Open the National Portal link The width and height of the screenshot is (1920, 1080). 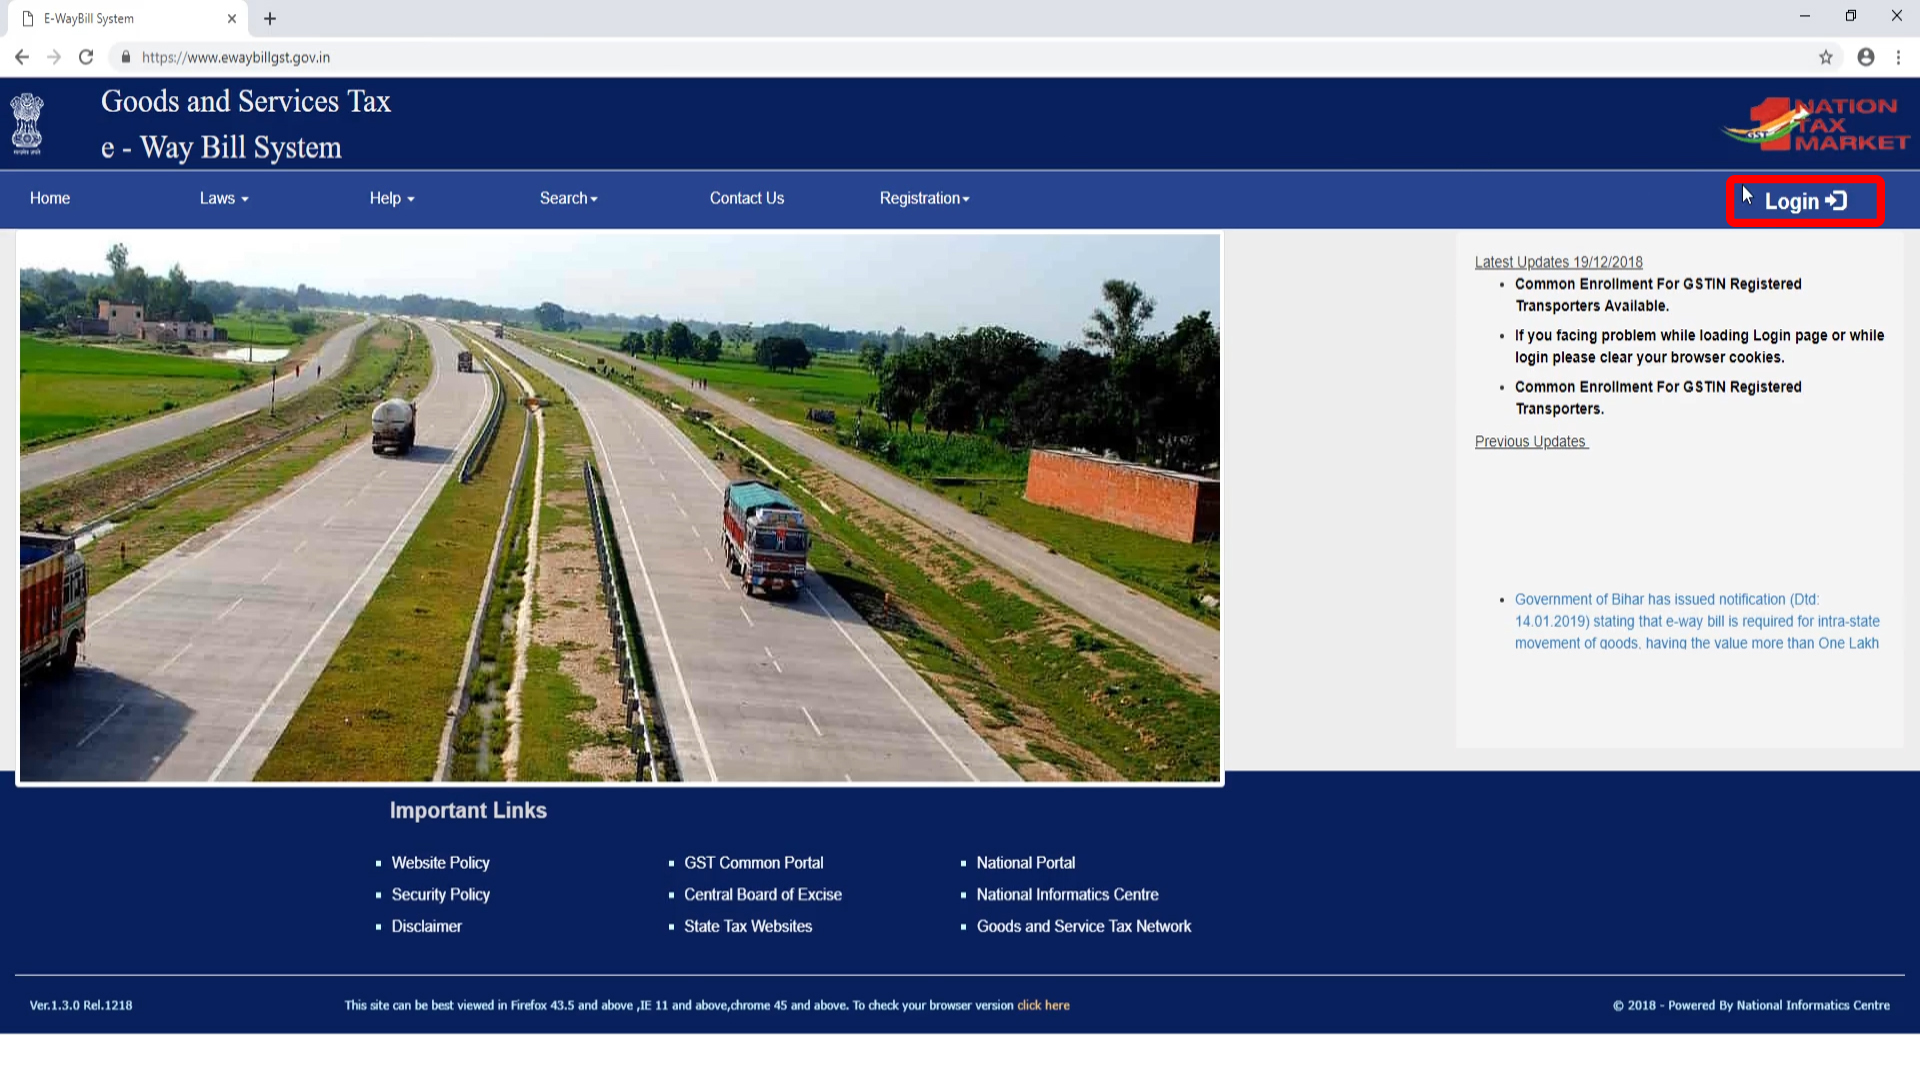tap(1025, 862)
